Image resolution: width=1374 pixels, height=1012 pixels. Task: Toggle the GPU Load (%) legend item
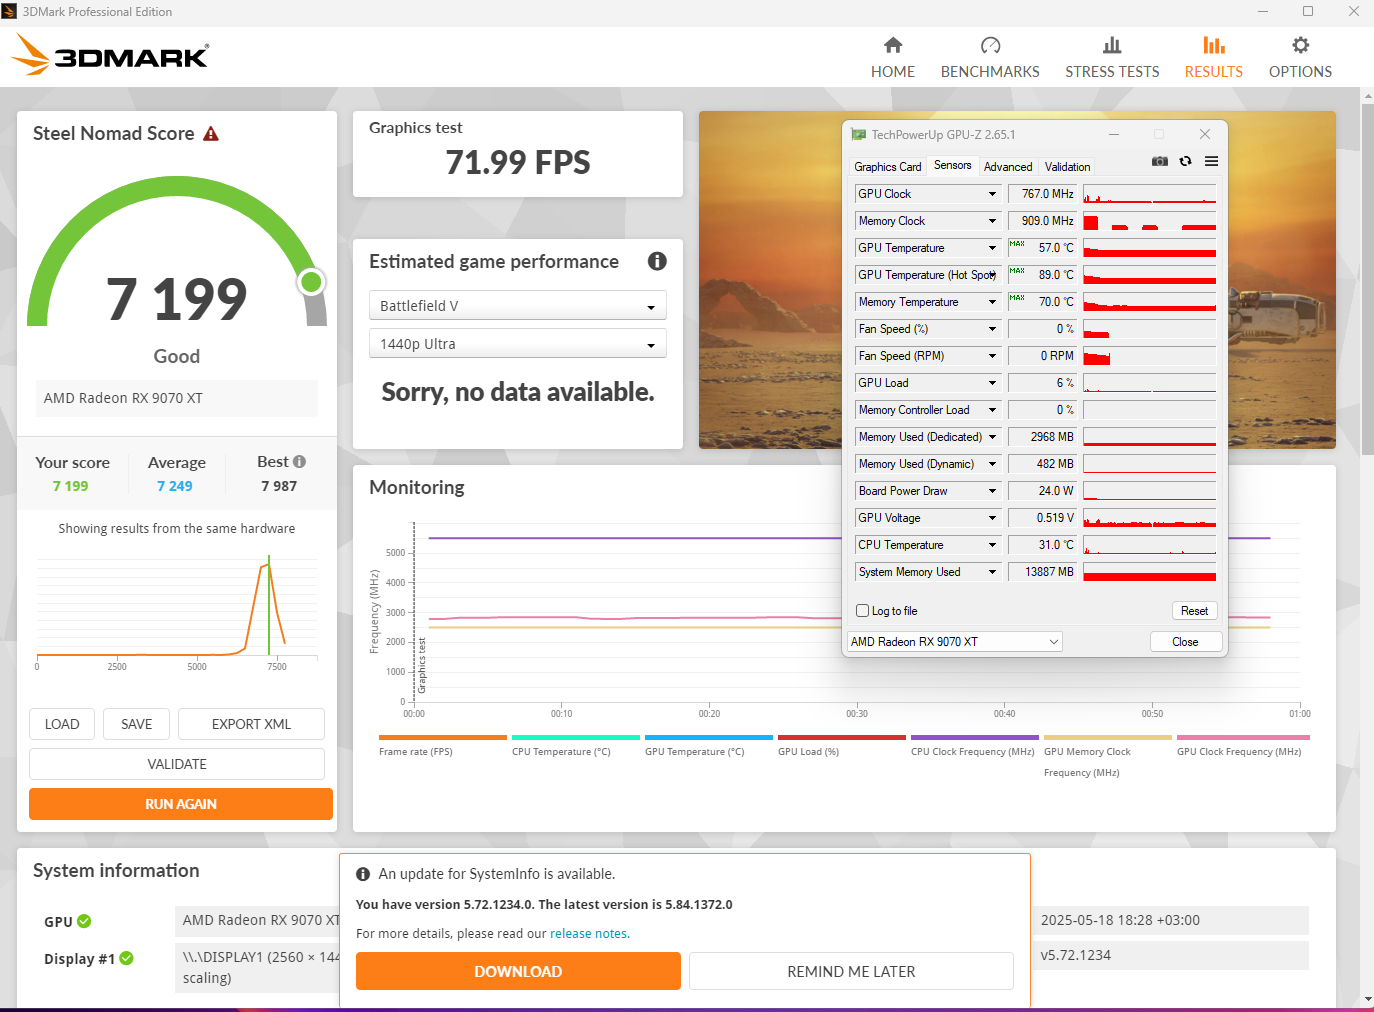841,745
